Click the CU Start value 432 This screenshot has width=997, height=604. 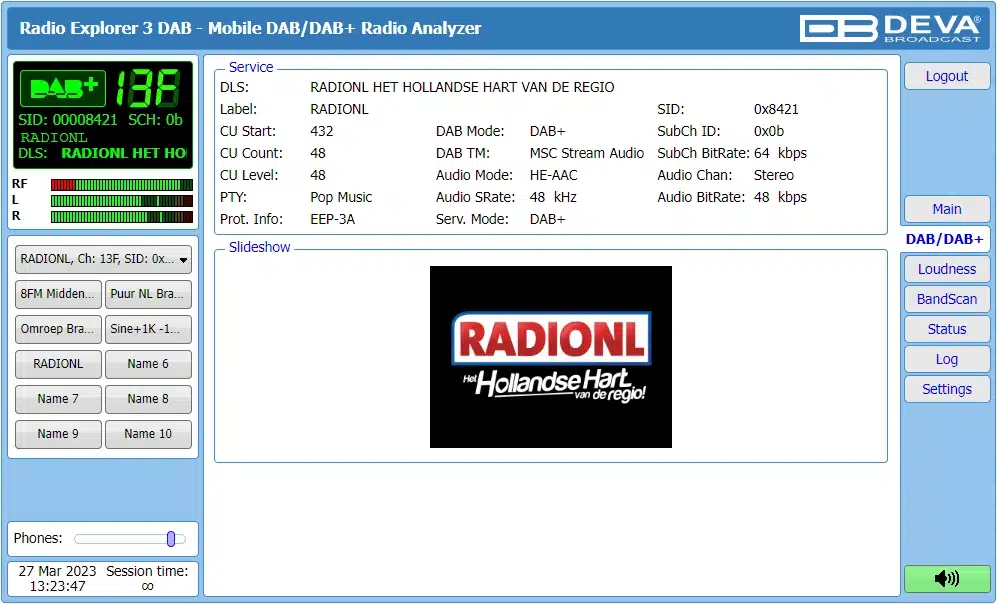pos(322,132)
